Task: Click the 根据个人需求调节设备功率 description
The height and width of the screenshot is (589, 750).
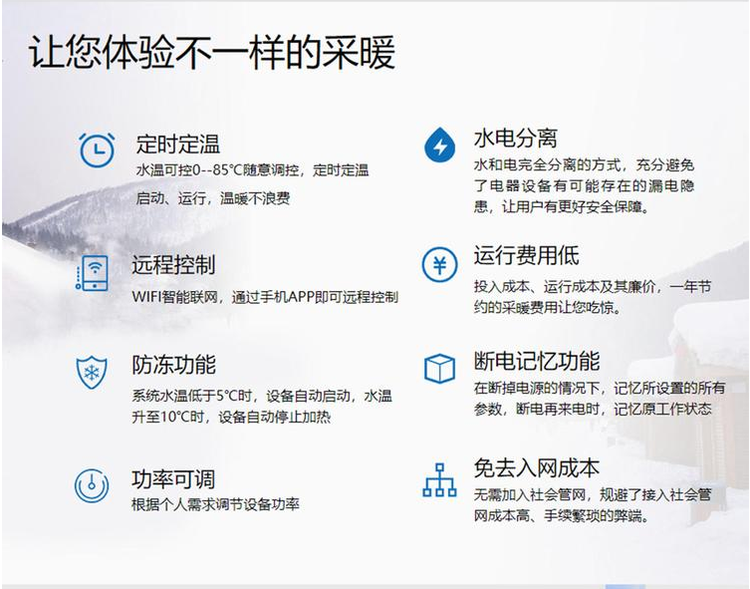Action: tap(216, 504)
